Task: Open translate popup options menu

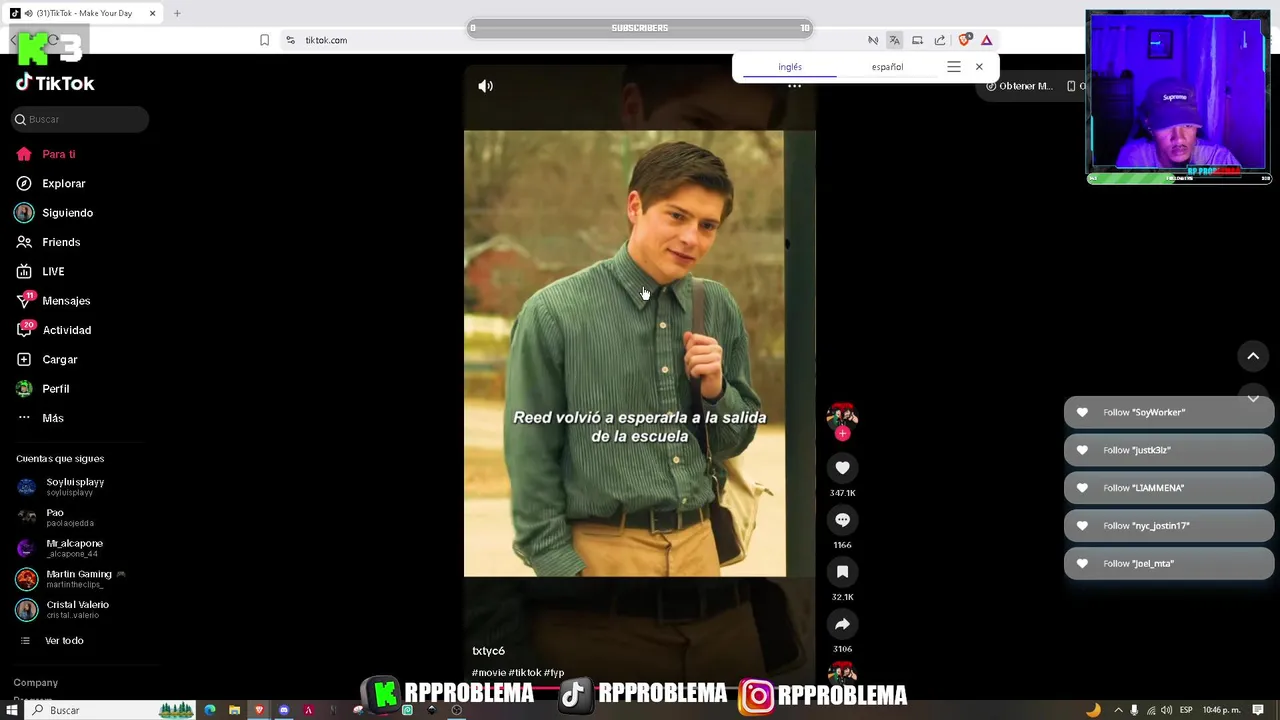Action: pyautogui.click(x=954, y=67)
